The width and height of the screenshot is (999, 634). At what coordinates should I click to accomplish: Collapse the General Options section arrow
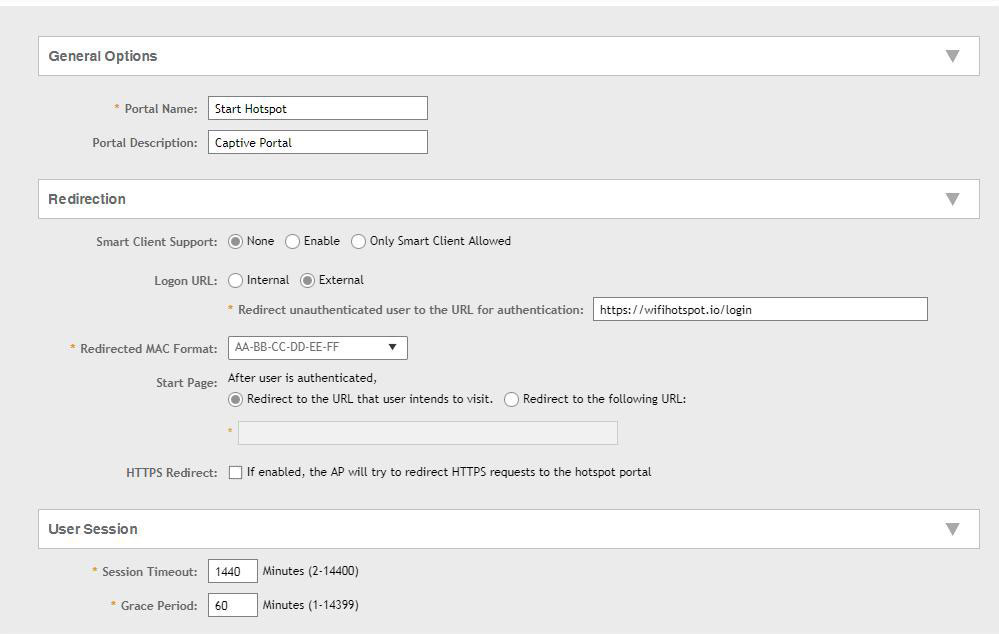[x=952, y=56]
